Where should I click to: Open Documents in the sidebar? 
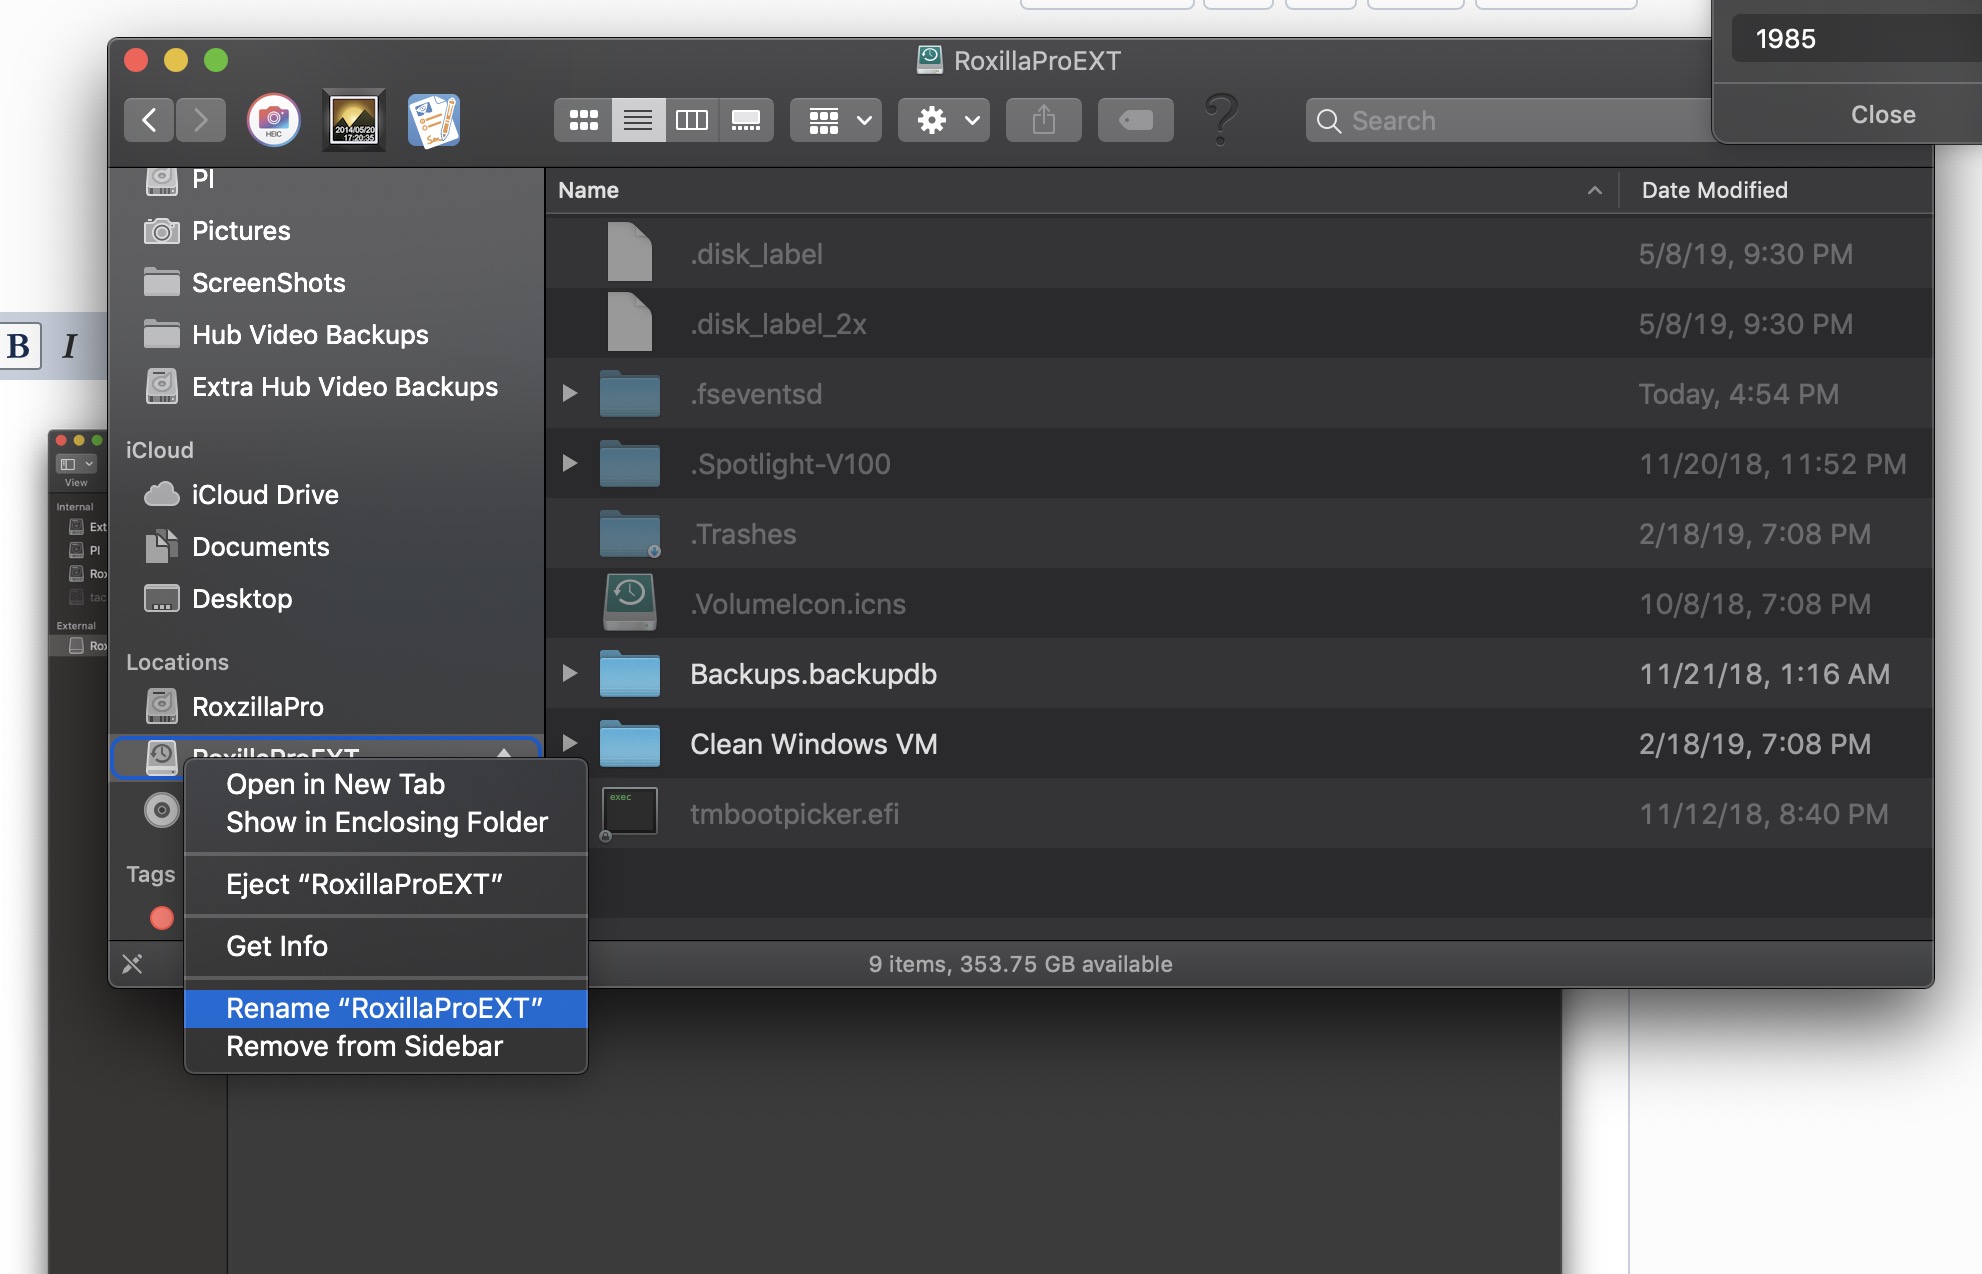326,547
